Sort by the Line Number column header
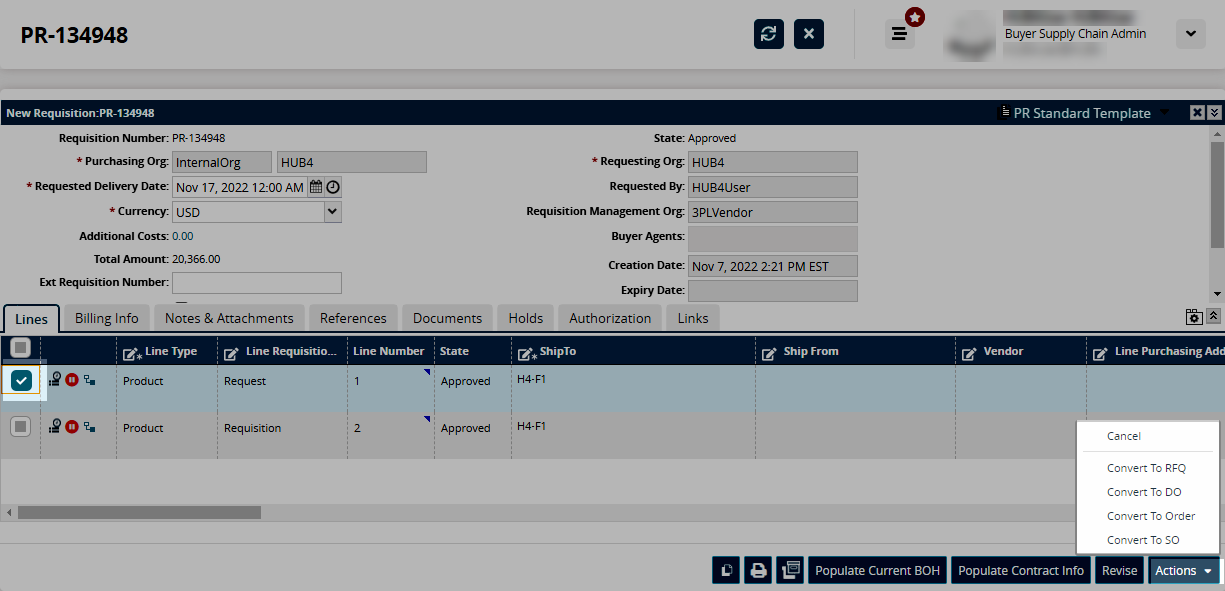 point(389,351)
